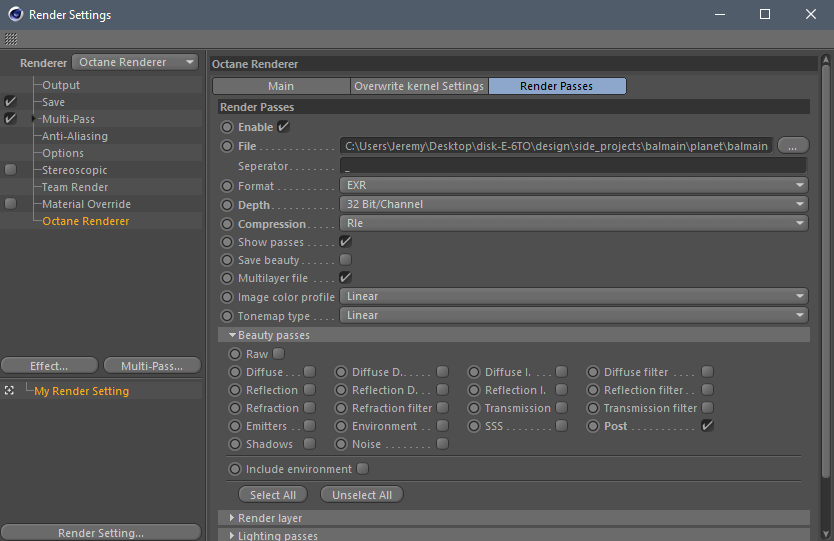Click the grid grip icon below the title bar

pyautogui.click(x=11, y=39)
